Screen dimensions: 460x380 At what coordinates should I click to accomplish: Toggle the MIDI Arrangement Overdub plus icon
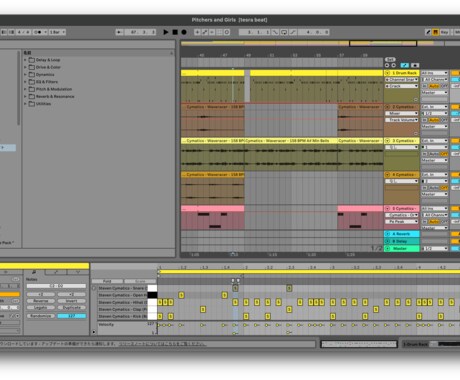[197, 32]
